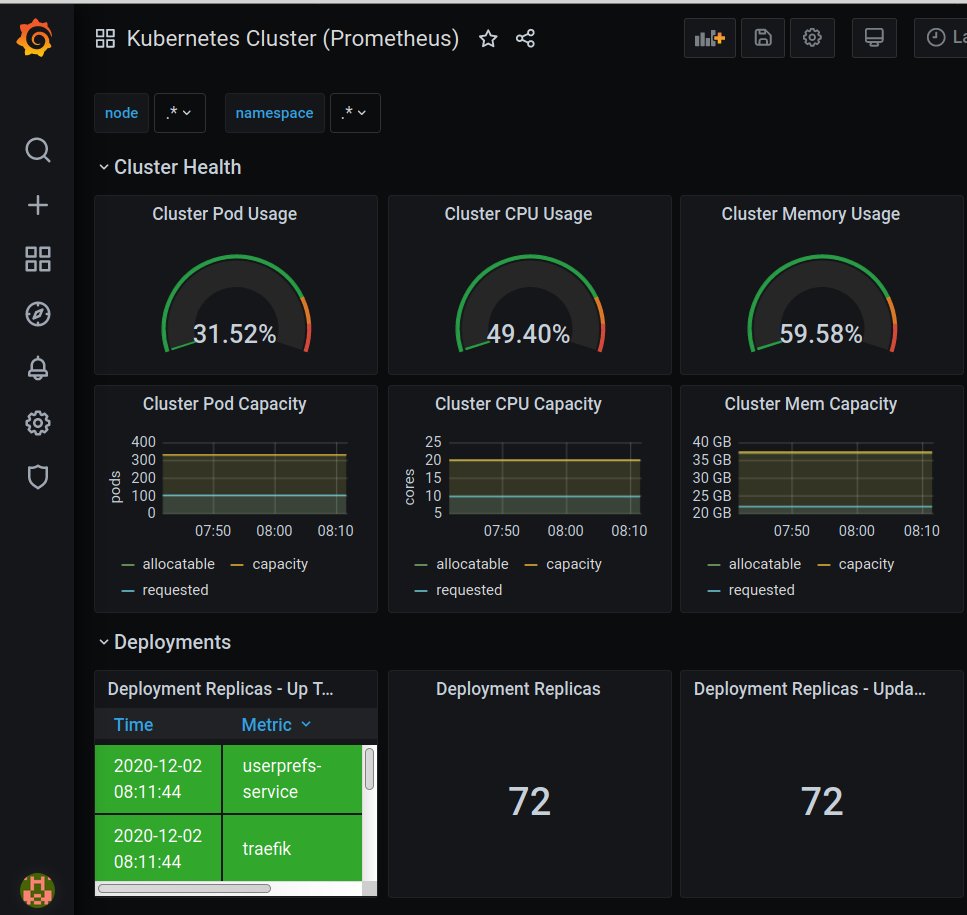The height and width of the screenshot is (915, 967).
Task: Open Server Admin shield icon
Action: coord(38,477)
